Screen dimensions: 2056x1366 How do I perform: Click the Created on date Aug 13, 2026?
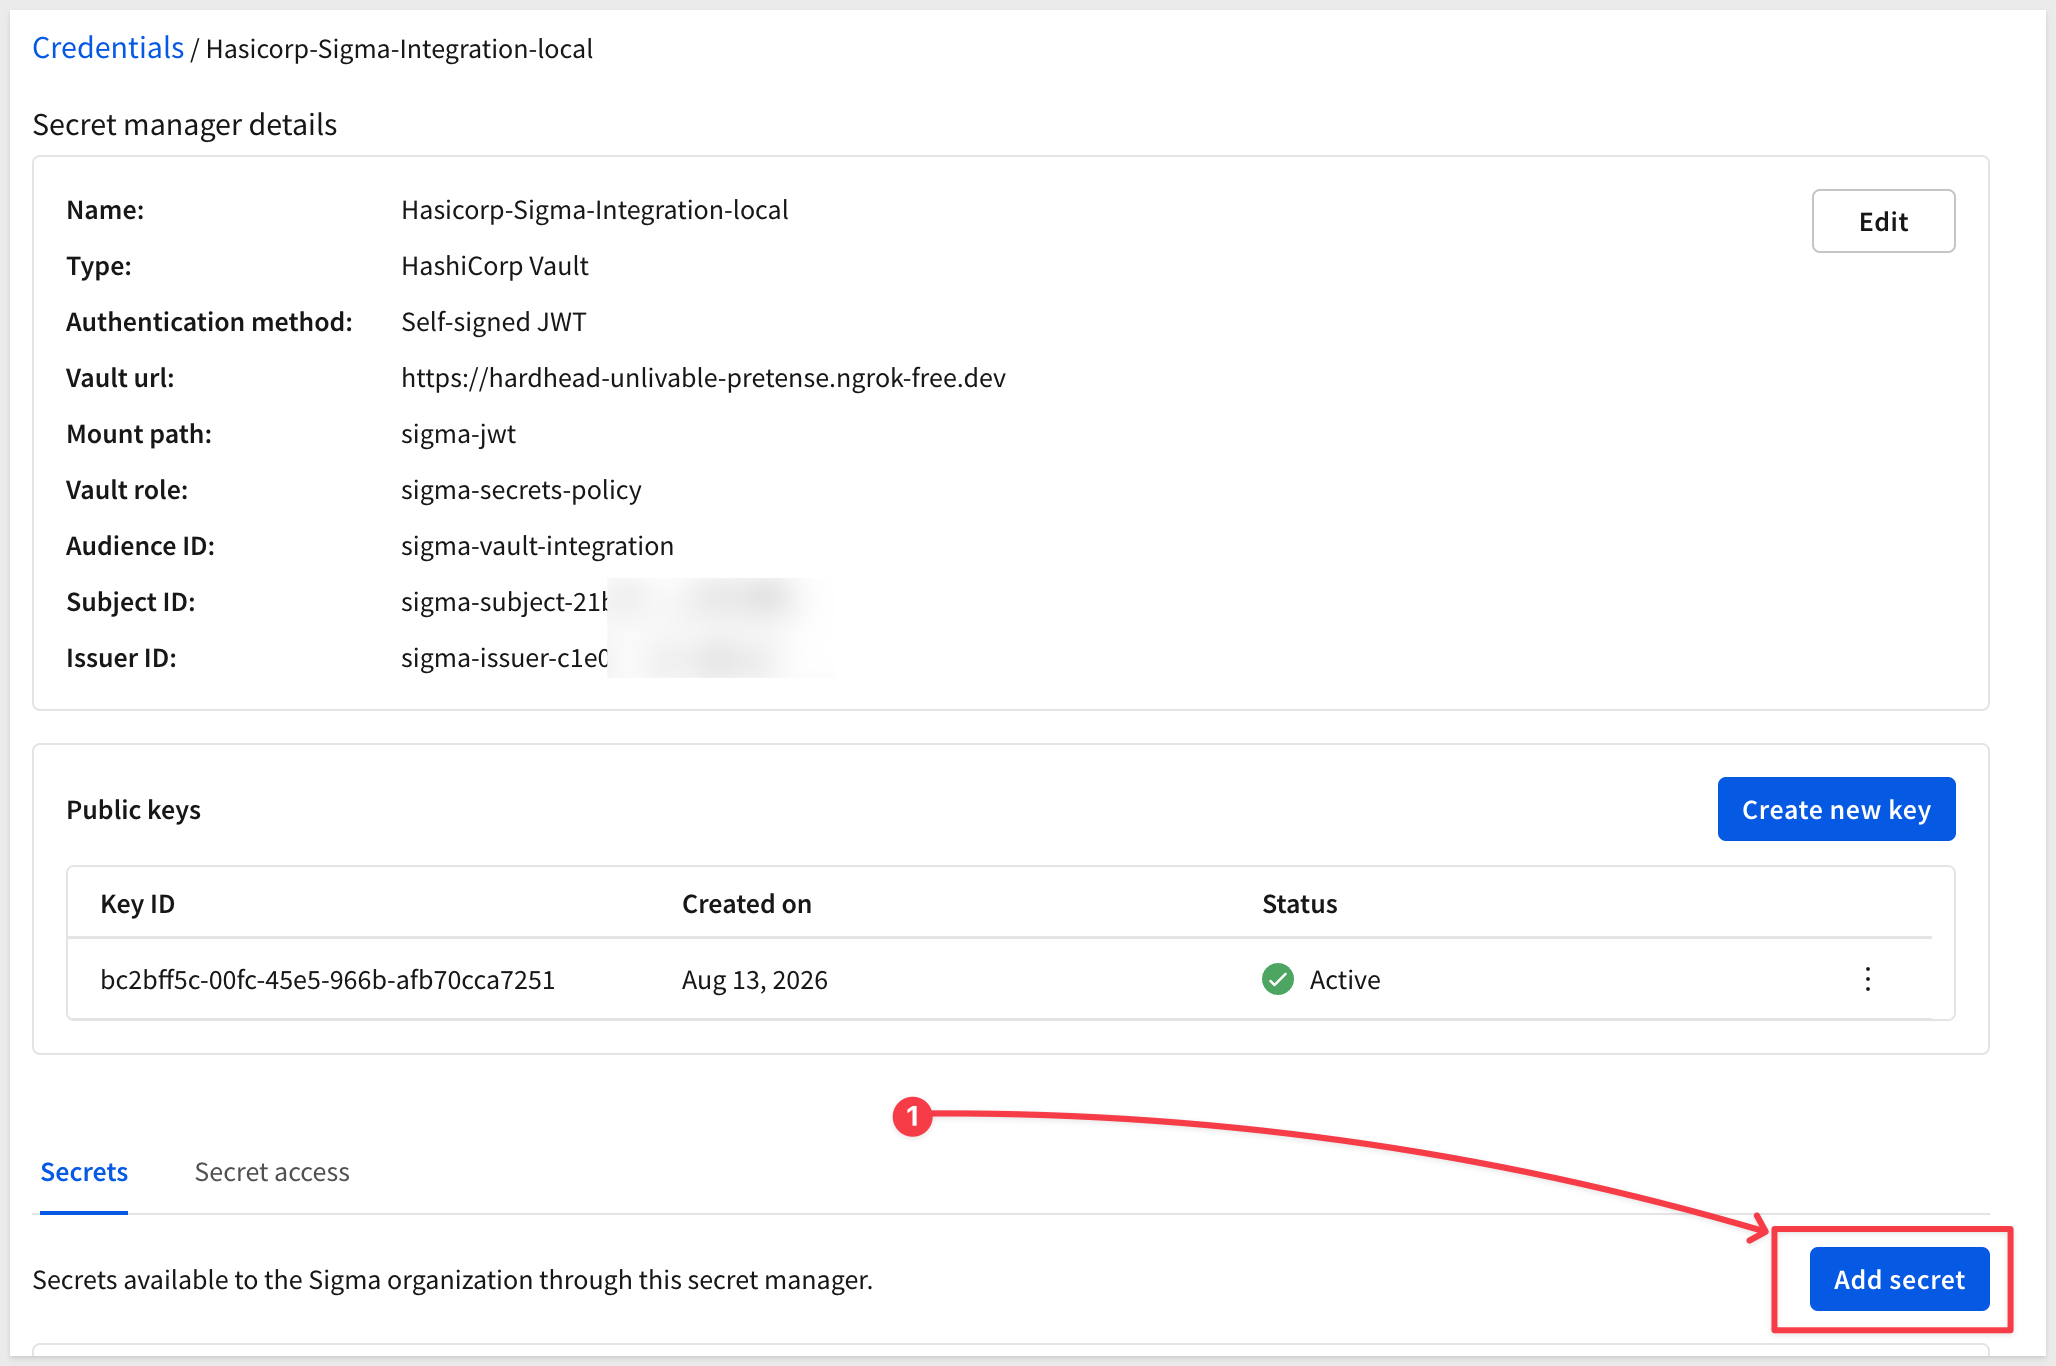(755, 979)
